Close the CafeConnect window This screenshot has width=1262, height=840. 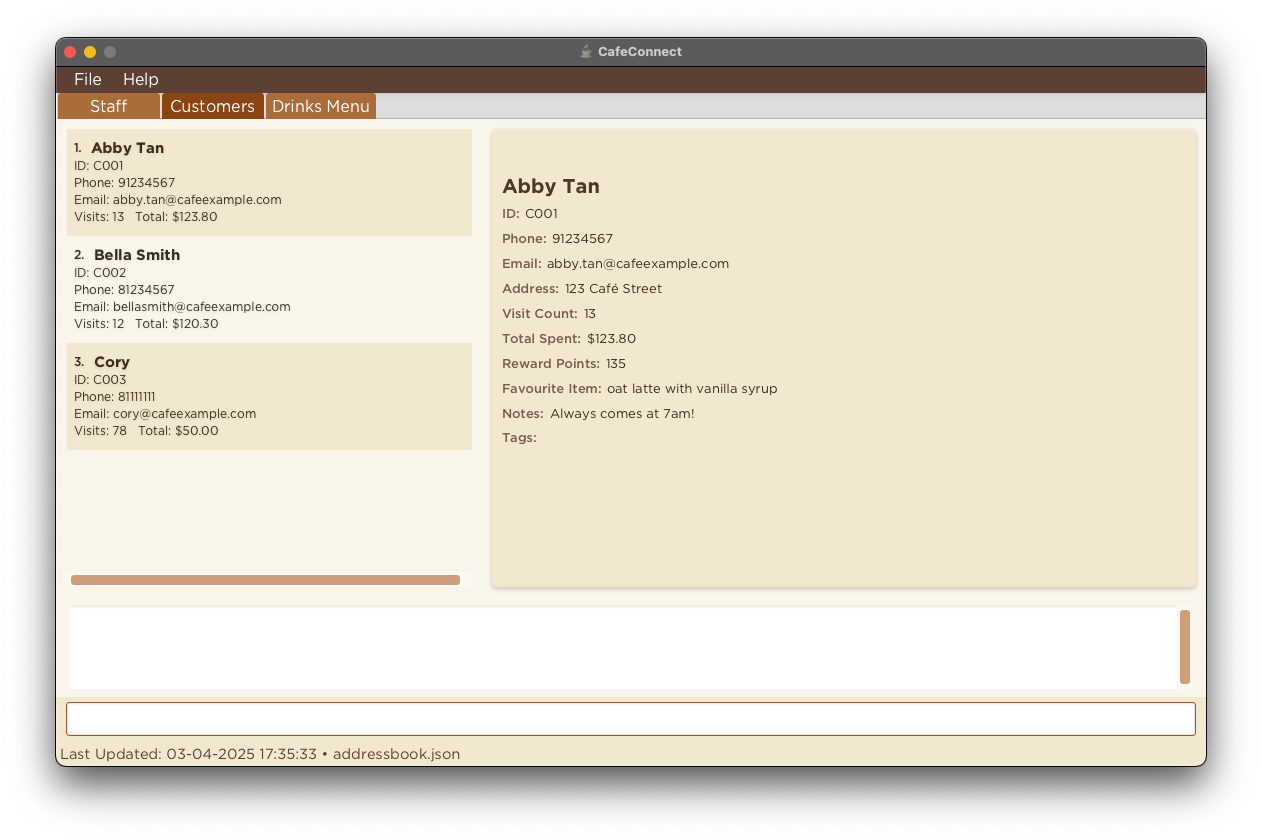click(70, 52)
